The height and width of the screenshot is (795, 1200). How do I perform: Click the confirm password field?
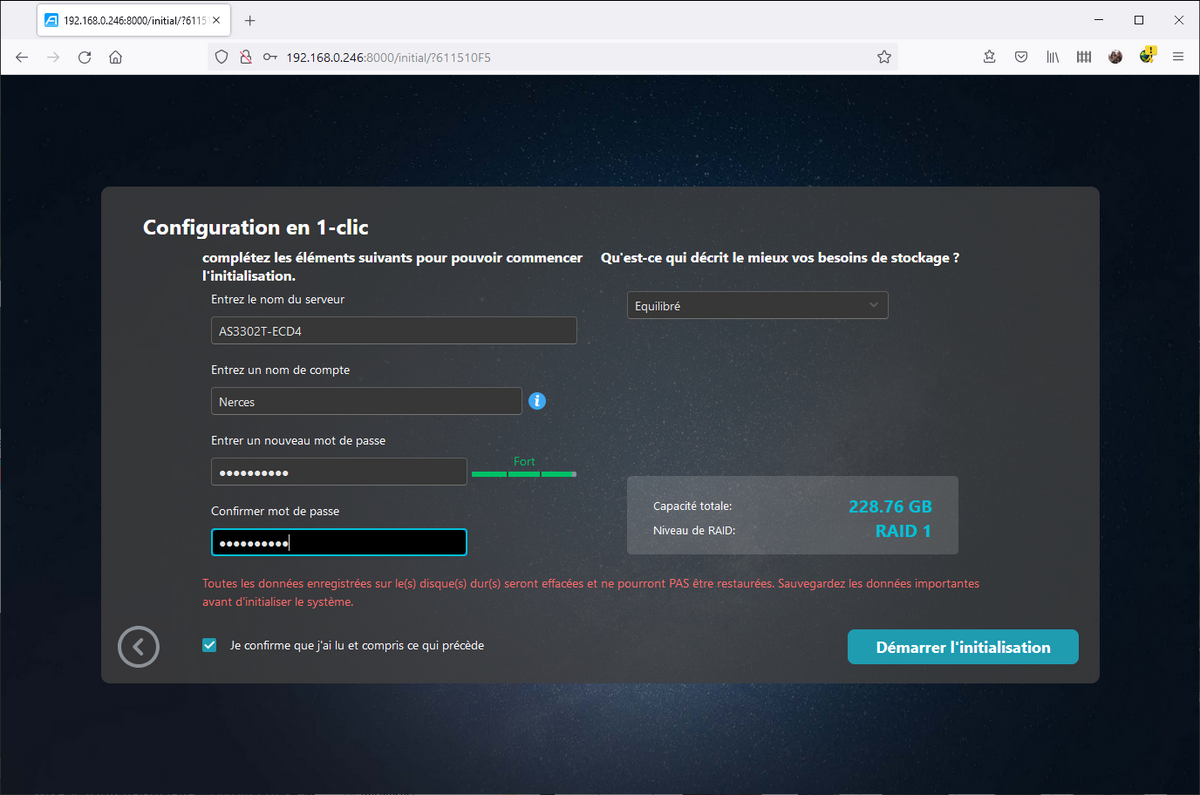pos(339,542)
